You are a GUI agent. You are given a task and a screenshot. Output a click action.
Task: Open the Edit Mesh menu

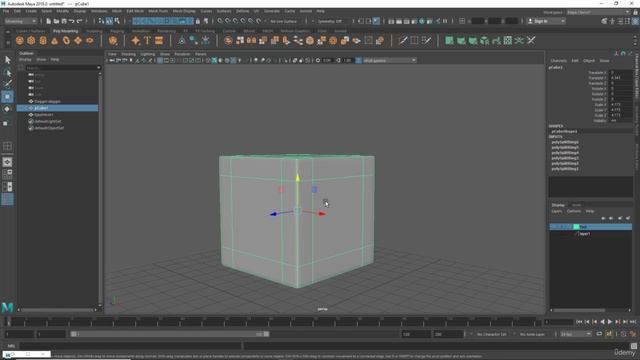(x=135, y=11)
